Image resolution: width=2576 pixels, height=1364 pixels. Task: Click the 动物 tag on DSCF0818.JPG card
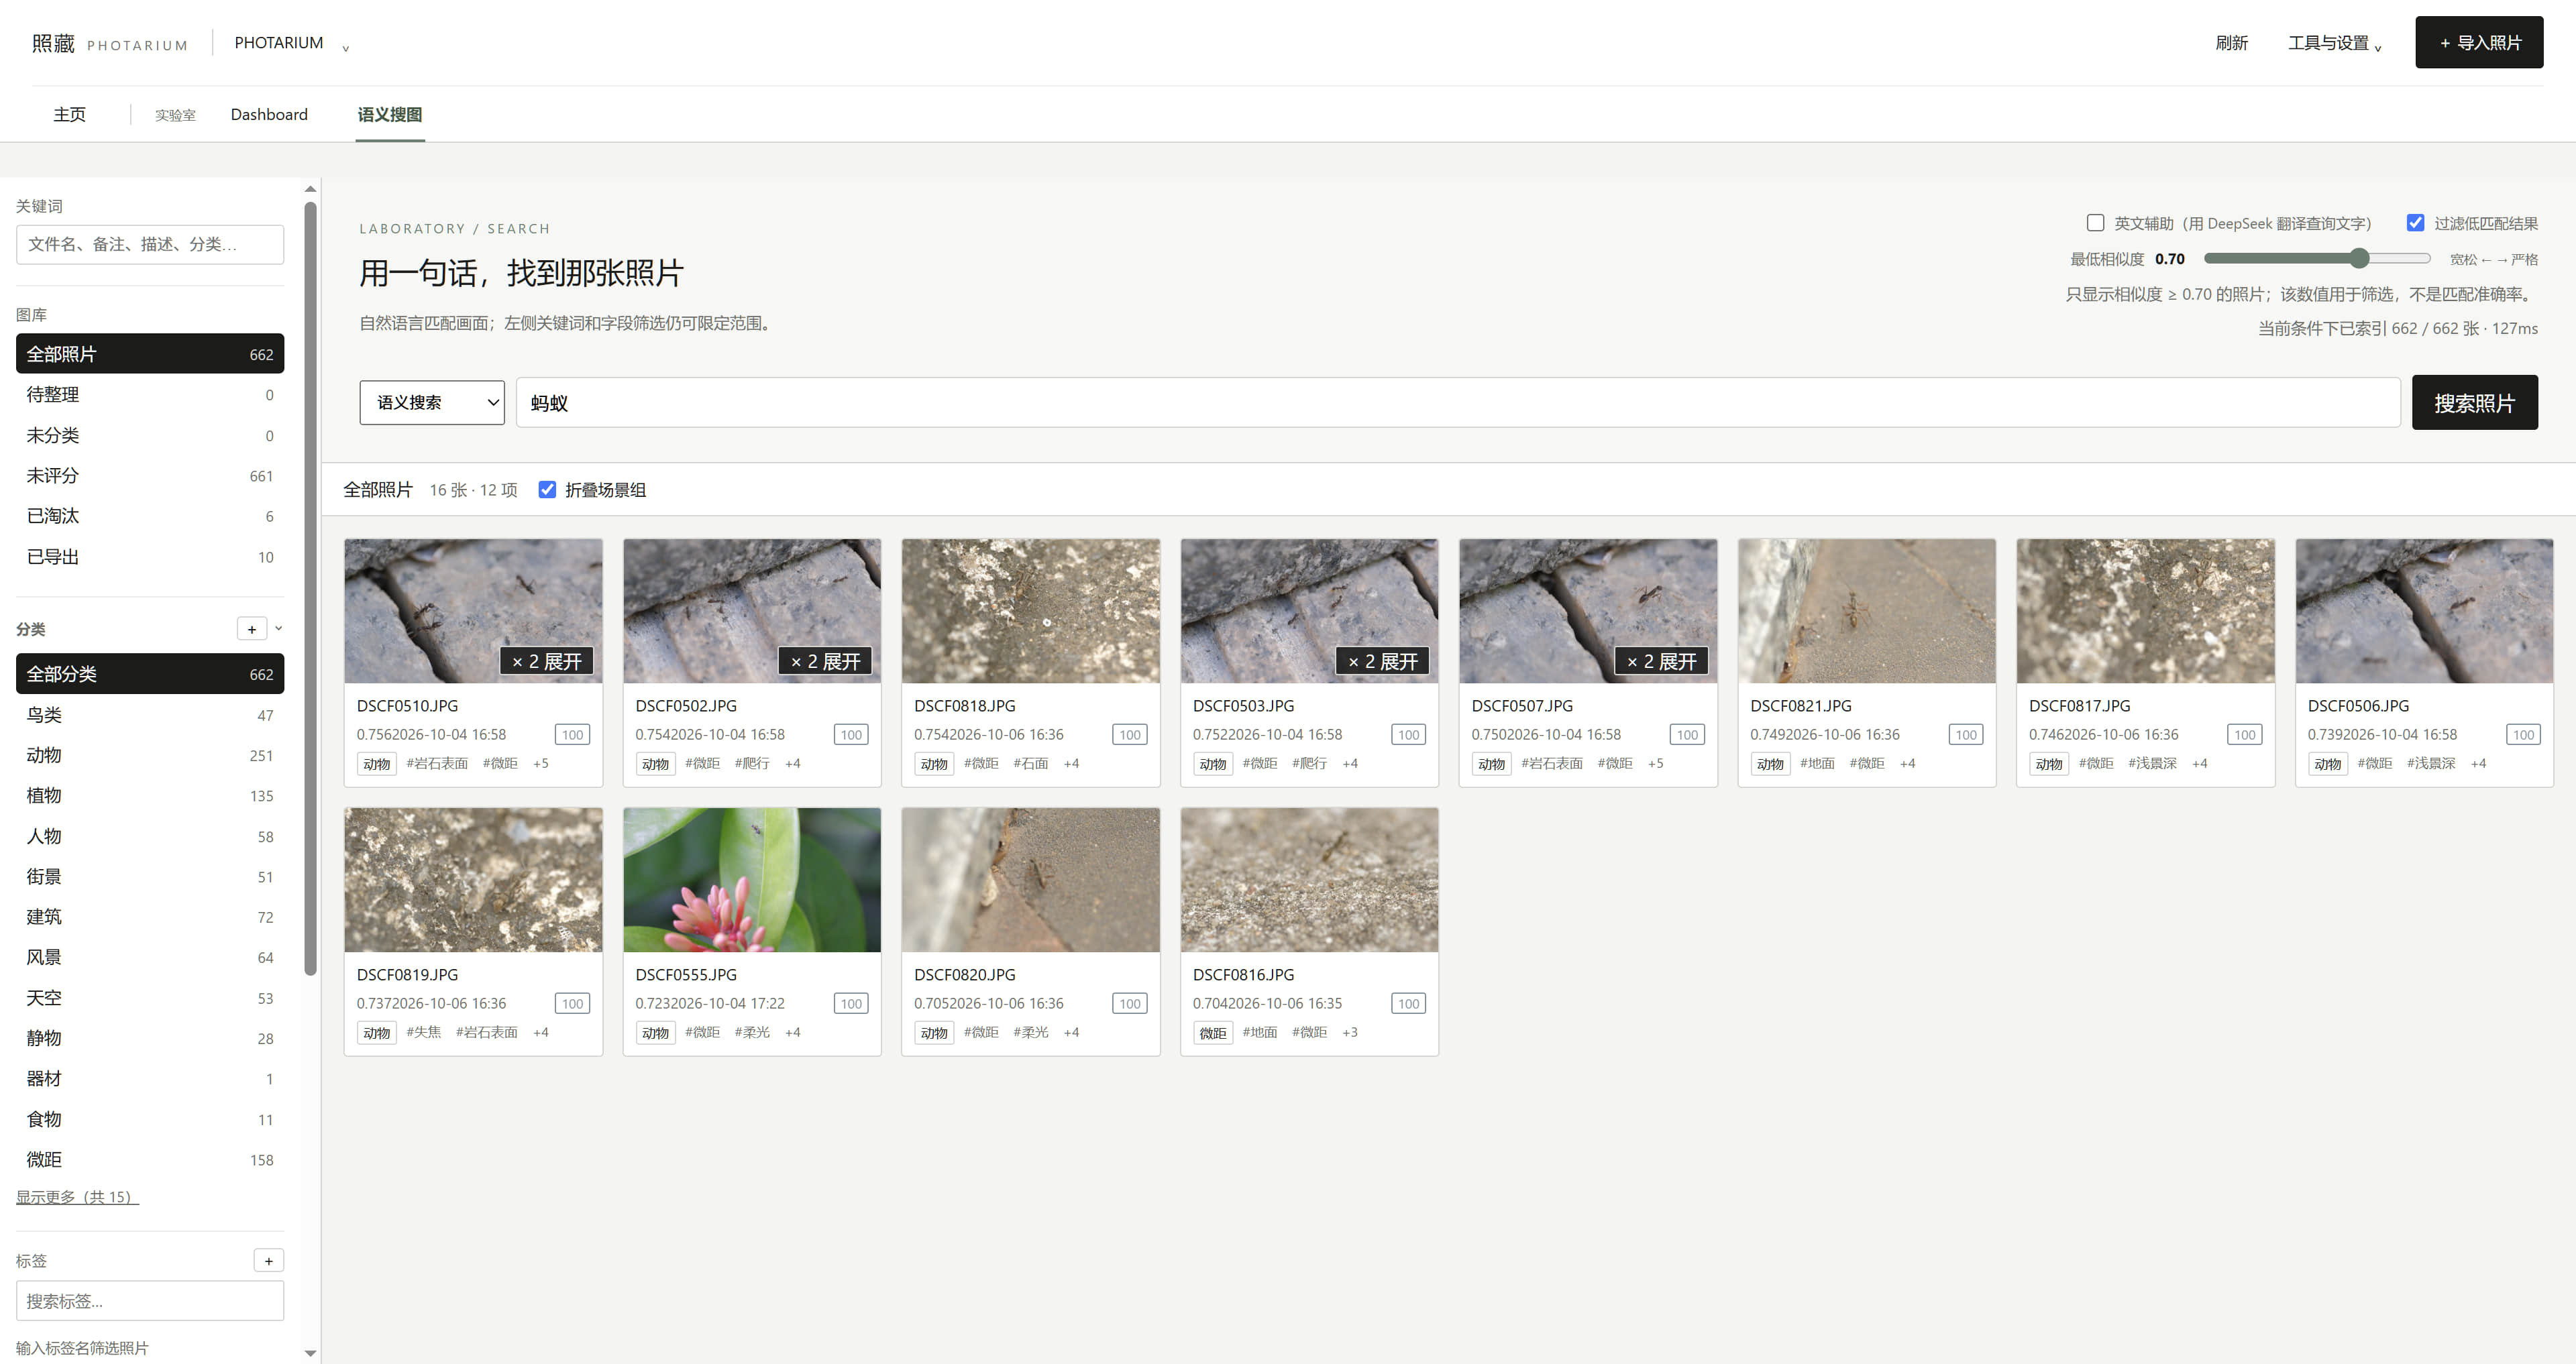(934, 764)
